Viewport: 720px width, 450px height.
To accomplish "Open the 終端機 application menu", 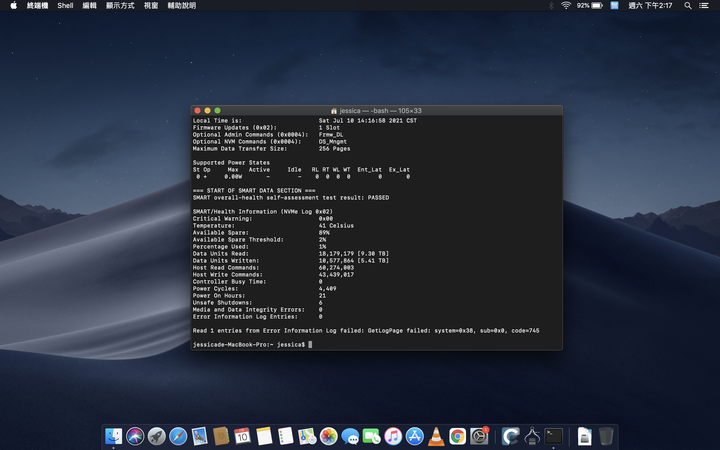I will pyautogui.click(x=37, y=6).
